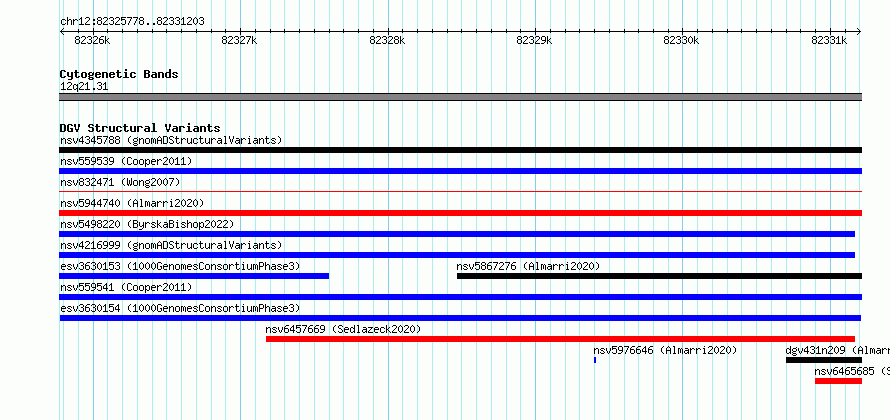Click the gray 12q21.31 cytogenetic band bar
Viewport: 890px width, 420px height.
click(460, 97)
